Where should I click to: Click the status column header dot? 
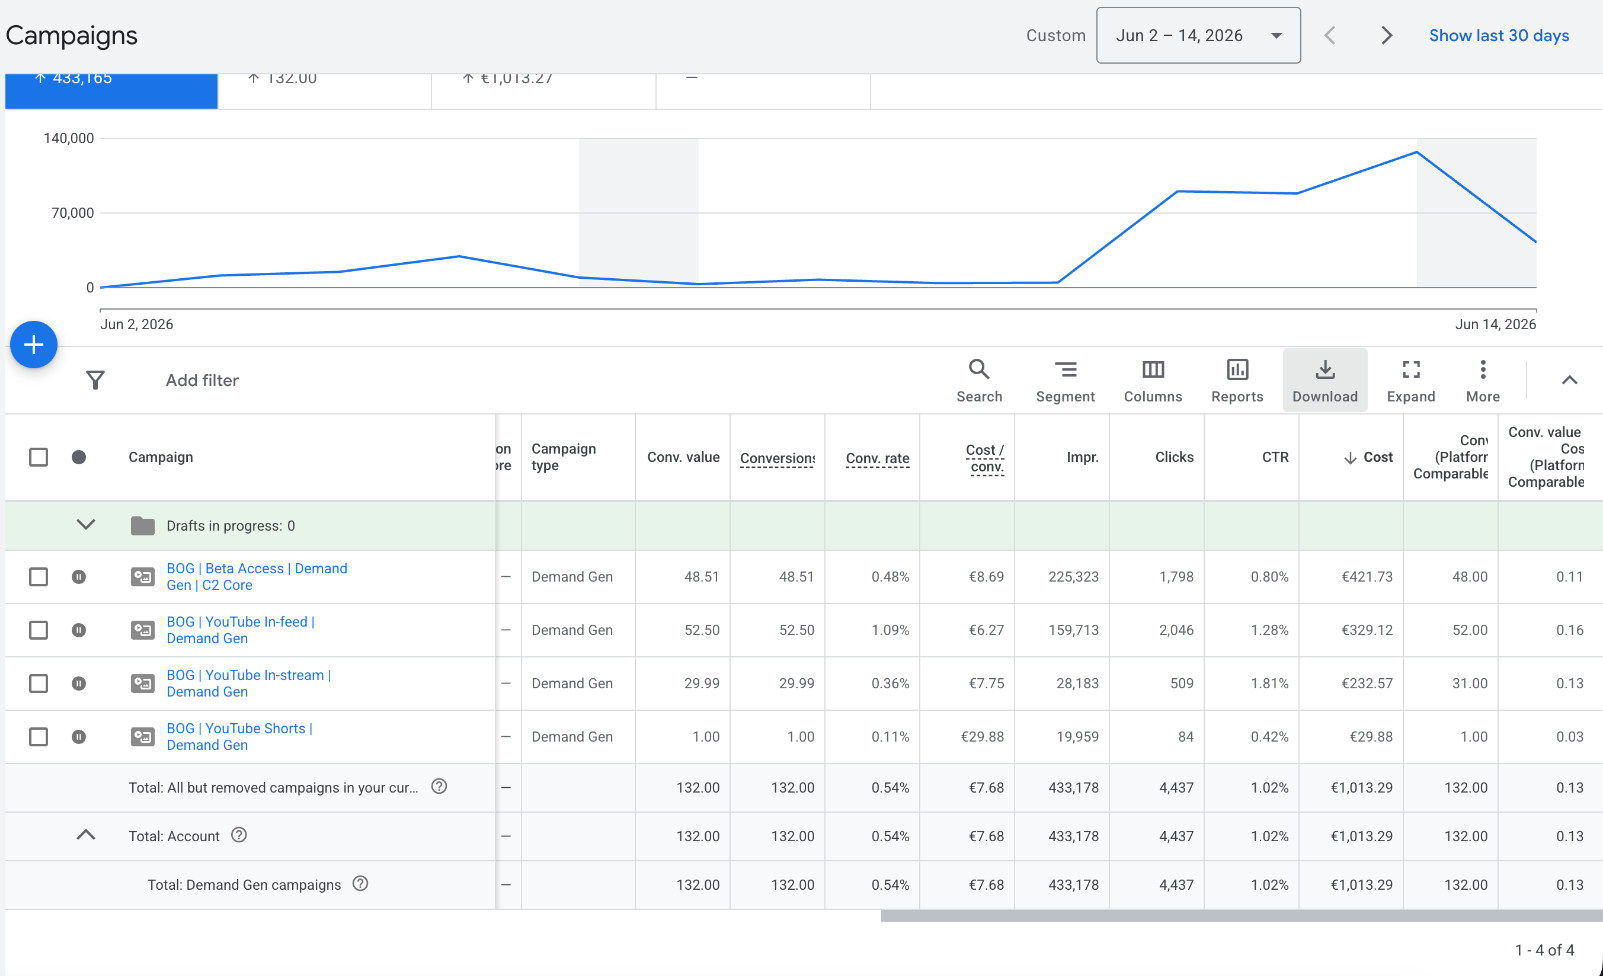pos(79,457)
